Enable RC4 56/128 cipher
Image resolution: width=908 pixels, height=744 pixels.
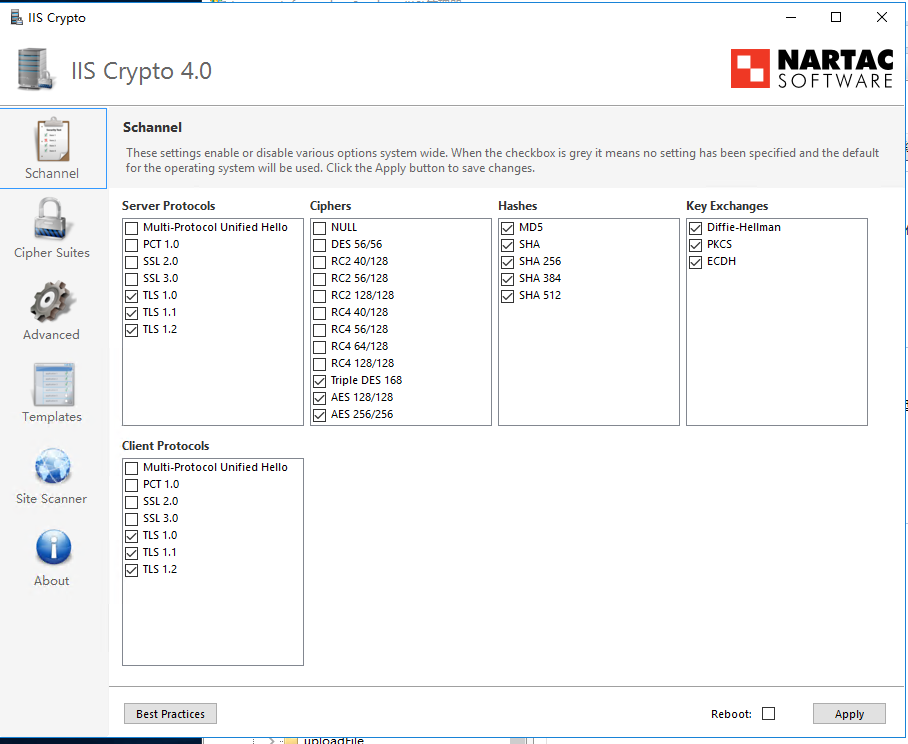coord(319,330)
